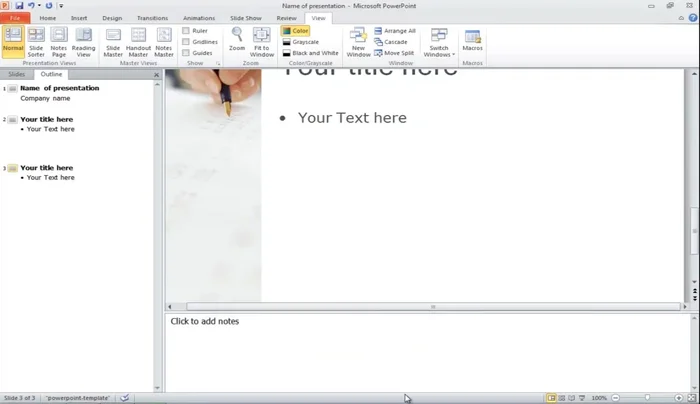
Task: Click to add notes area
Action: (x=420, y=350)
